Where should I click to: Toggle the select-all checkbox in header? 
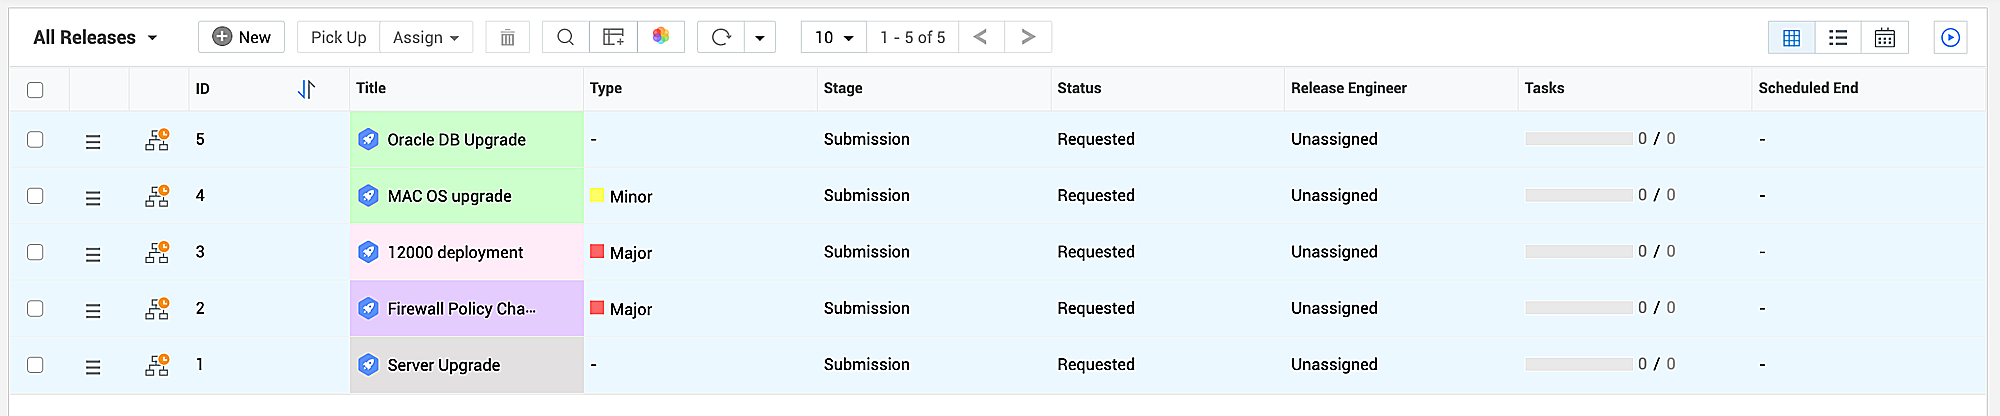tap(35, 90)
